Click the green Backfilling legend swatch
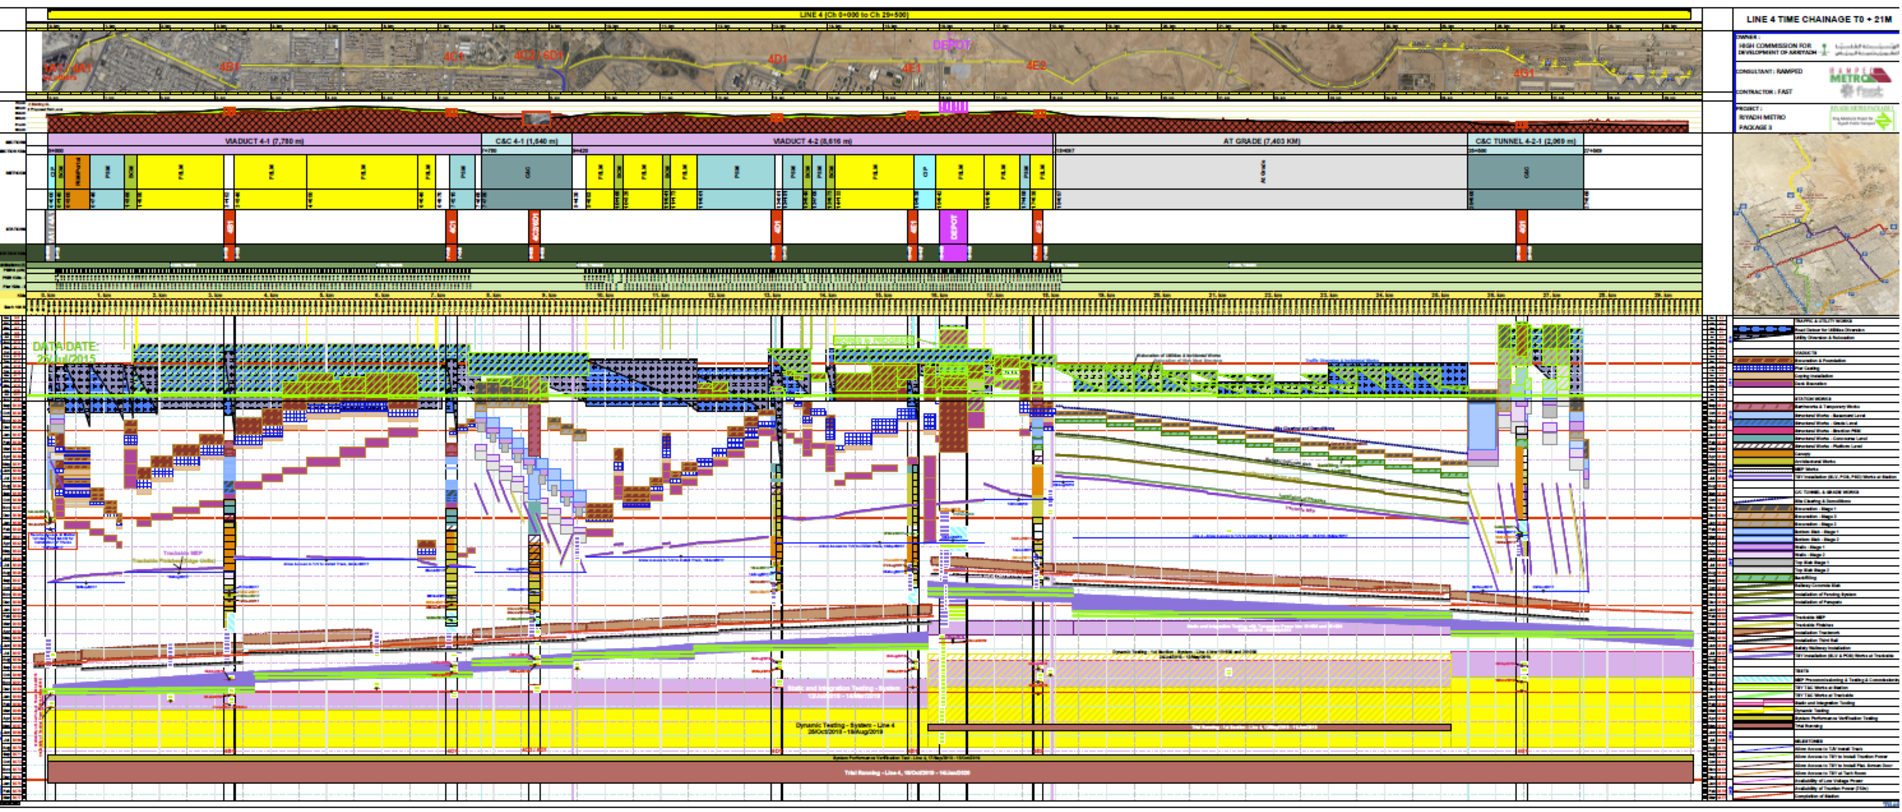The width and height of the screenshot is (1902, 812). click(1762, 578)
